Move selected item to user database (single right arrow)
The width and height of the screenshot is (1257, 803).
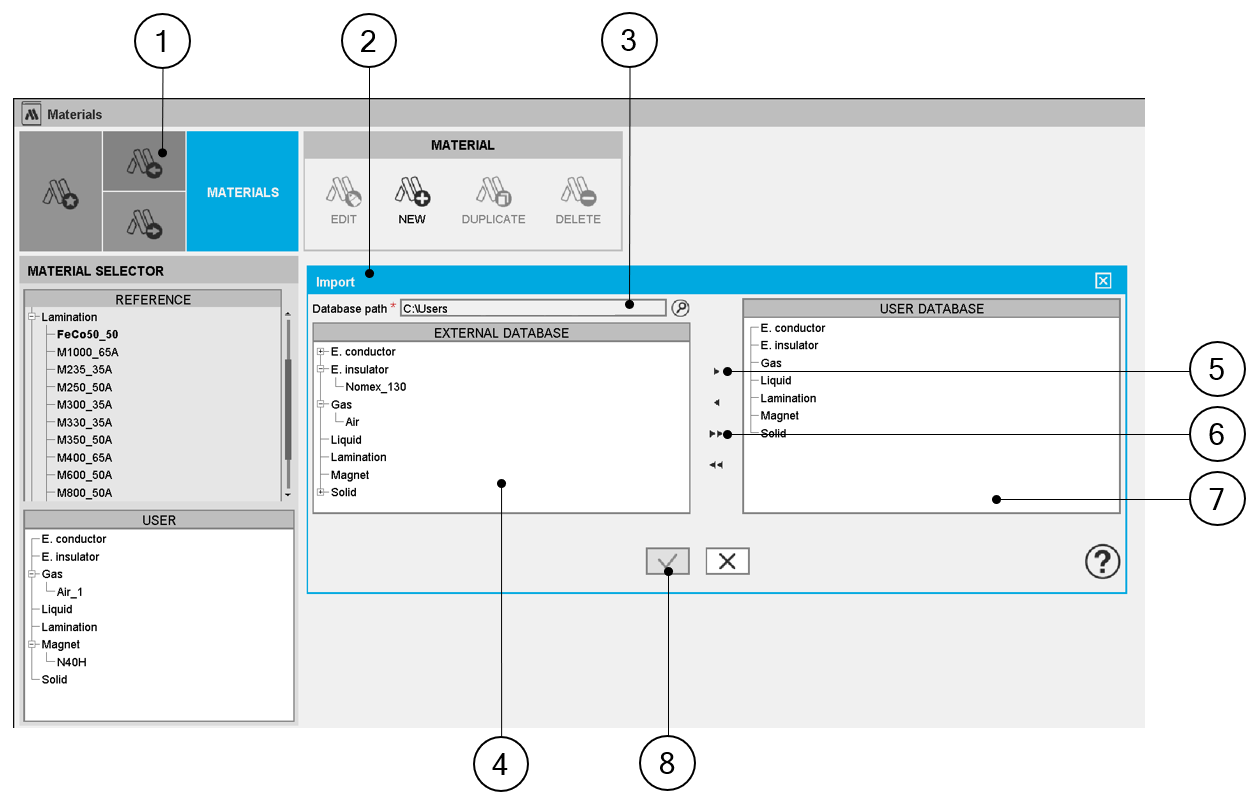(x=716, y=371)
